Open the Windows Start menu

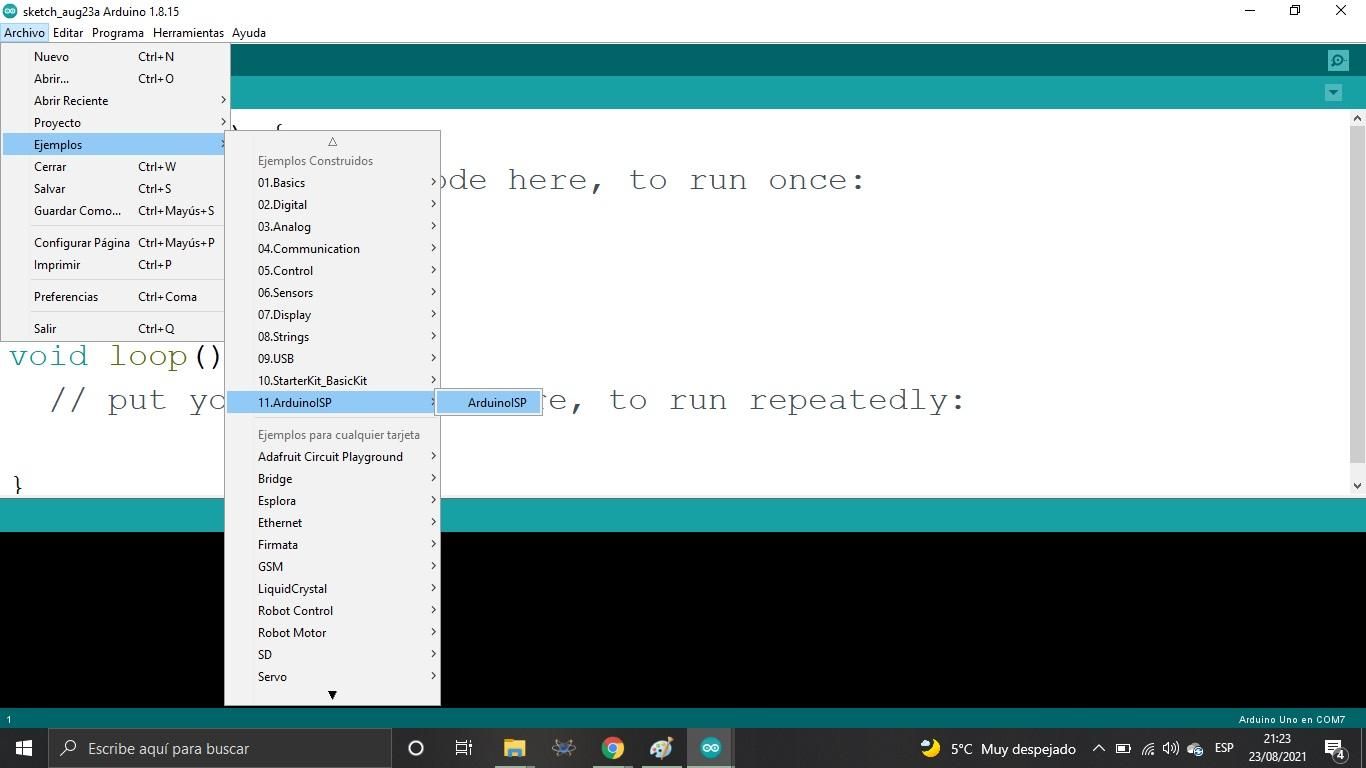tap(22, 747)
